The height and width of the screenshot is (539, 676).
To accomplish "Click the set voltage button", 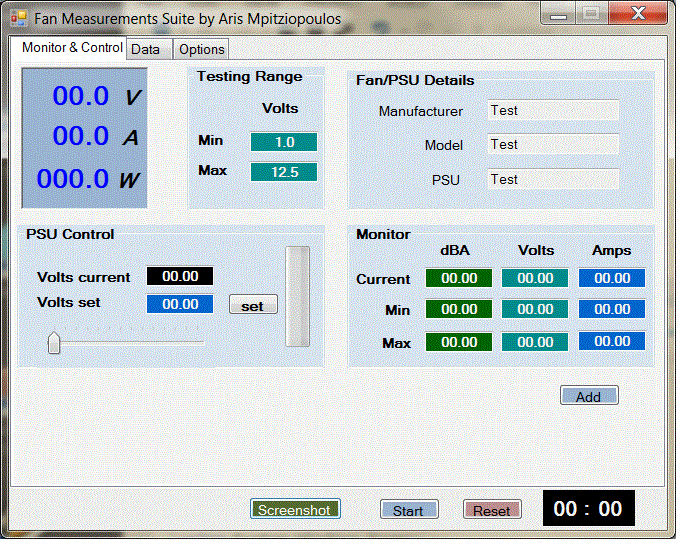I will coord(253,304).
